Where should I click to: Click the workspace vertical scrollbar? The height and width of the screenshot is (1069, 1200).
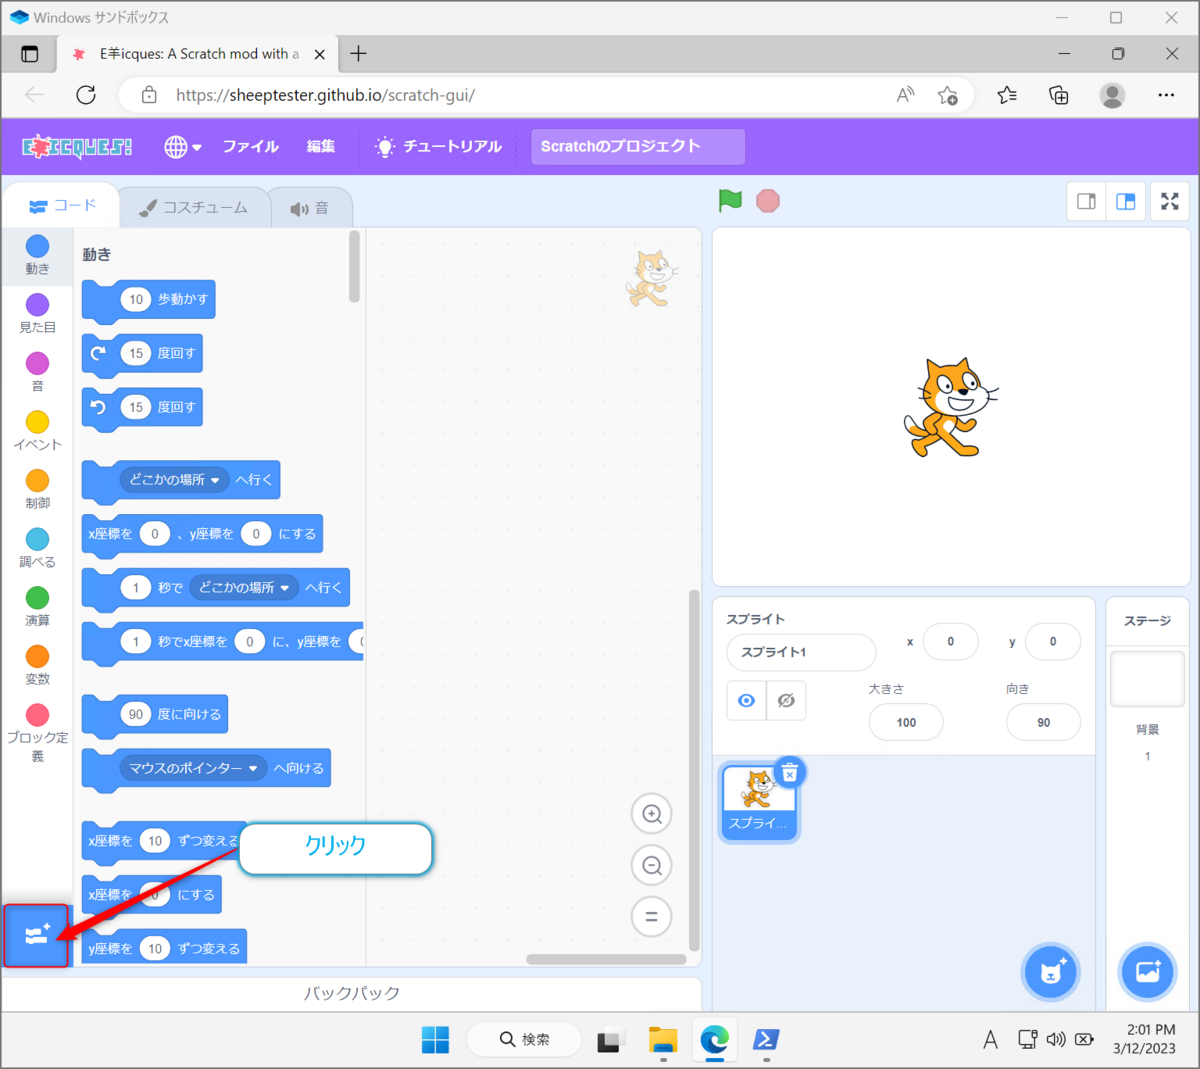point(694,770)
